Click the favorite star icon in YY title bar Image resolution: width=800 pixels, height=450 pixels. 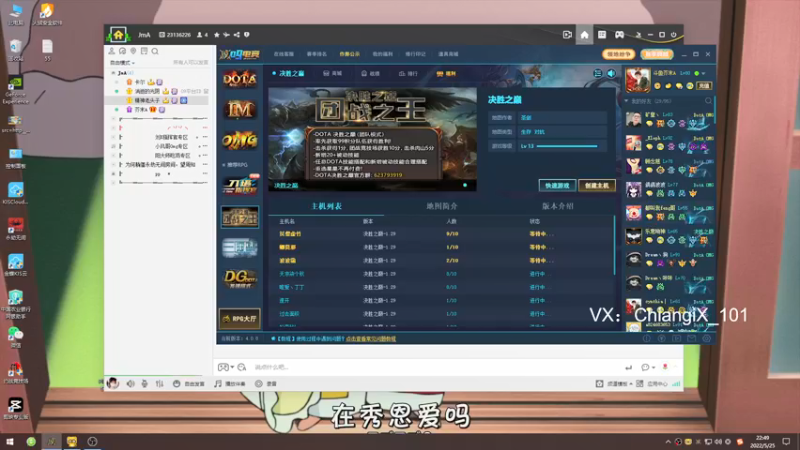pyautogui.click(x=217, y=35)
